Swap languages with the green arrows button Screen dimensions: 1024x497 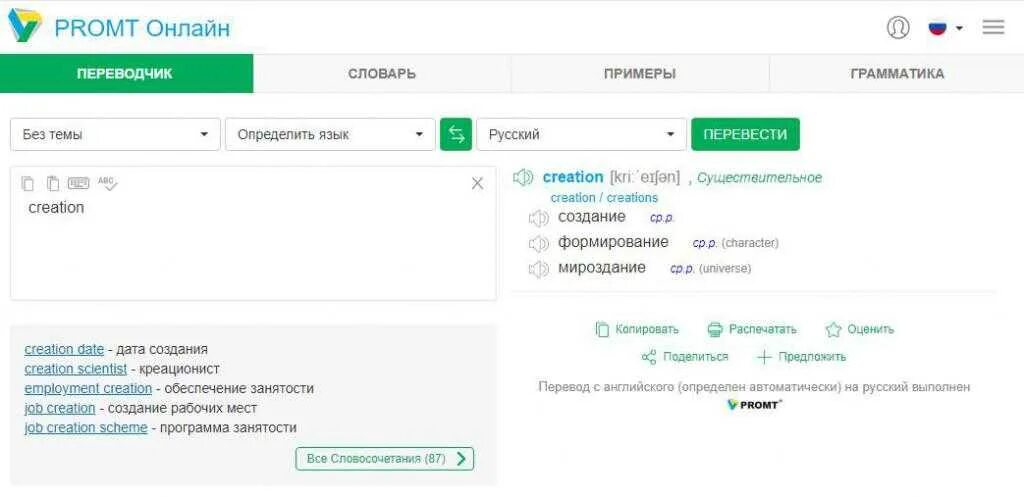click(456, 135)
